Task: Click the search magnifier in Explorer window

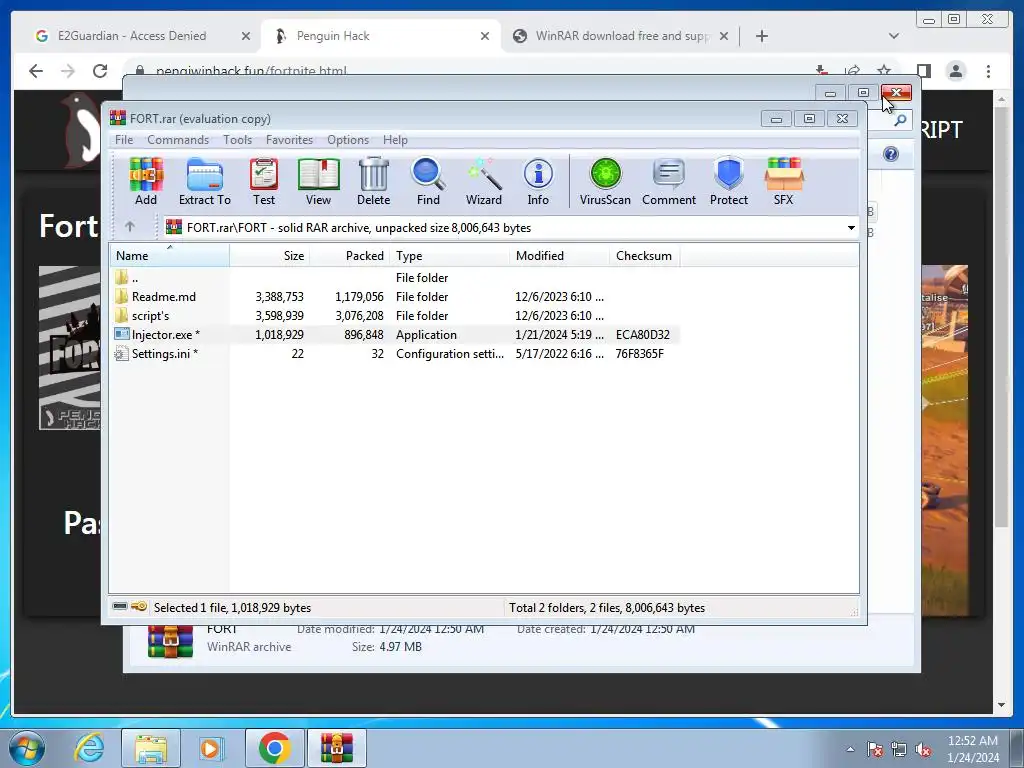Action: coord(900,120)
